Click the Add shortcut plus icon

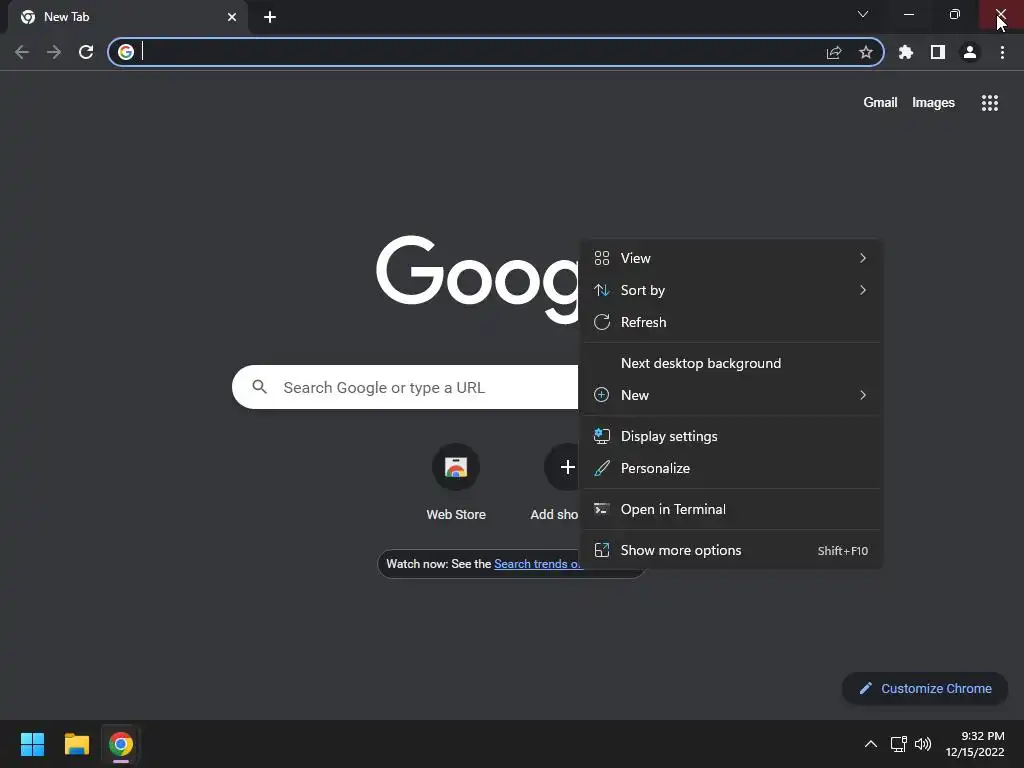point(568,467)
